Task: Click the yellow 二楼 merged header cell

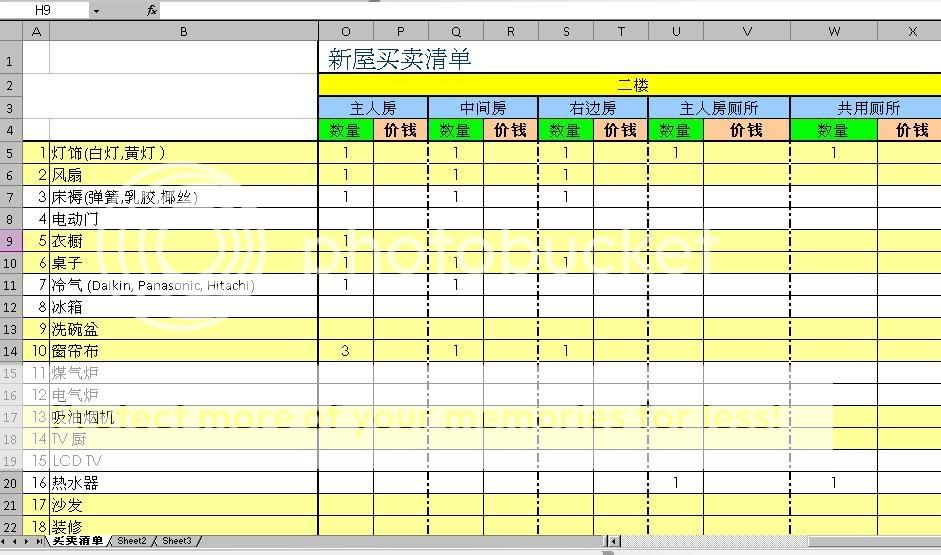Action: tap(630, 86)
